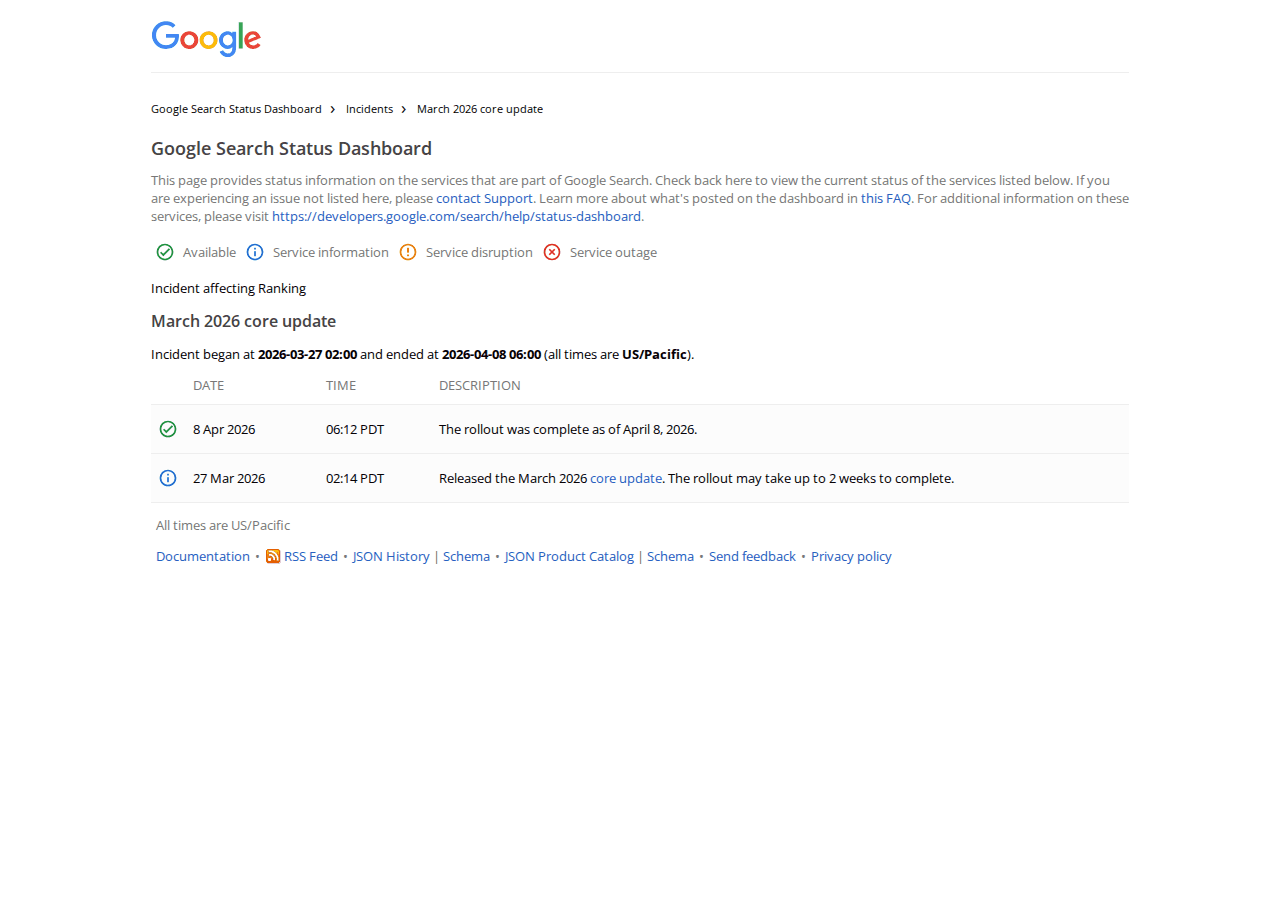Image resolution: width=1280 pixels, height=900 pixels.
Task: Click the orange Service disruption legend icon
Action: [x=408, y=252]
